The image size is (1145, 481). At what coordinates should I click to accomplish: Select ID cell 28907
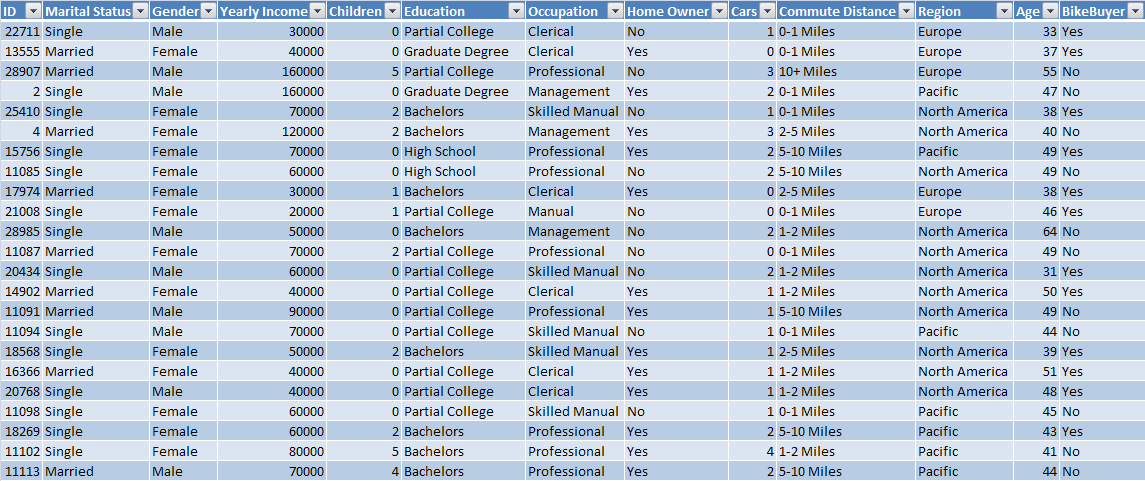click(x=21, y=72)
